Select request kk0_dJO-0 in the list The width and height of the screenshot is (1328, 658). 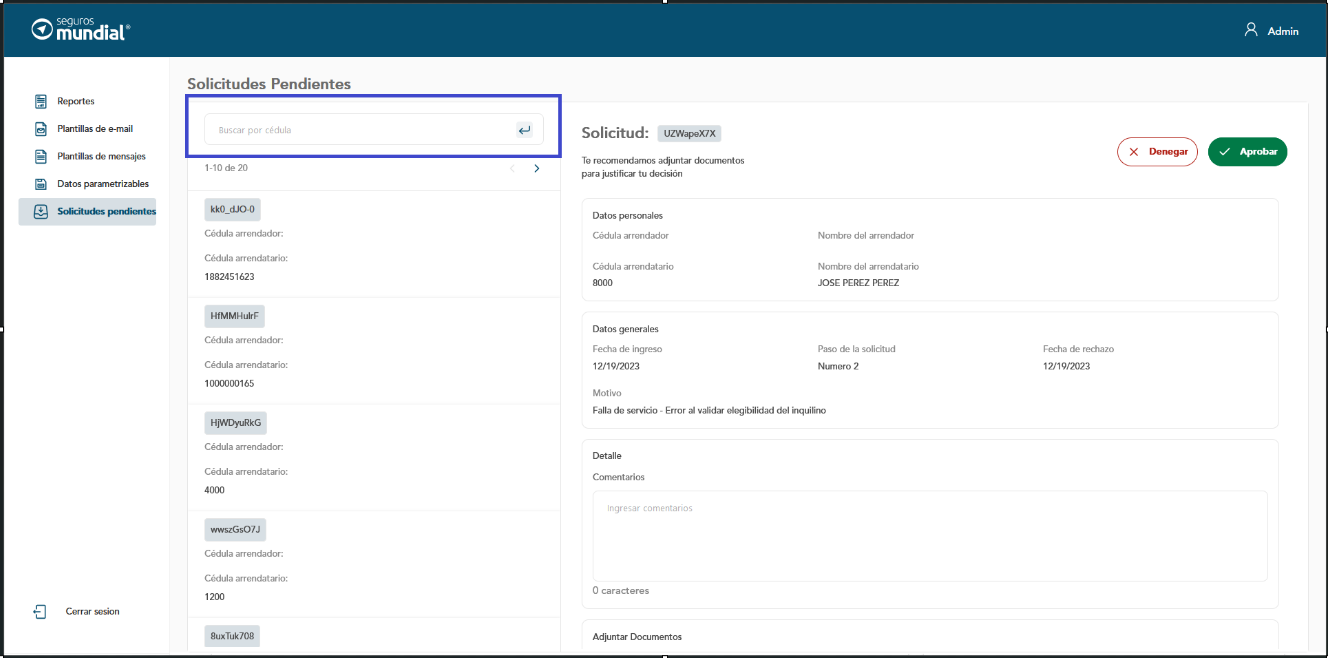coord(233,209)
